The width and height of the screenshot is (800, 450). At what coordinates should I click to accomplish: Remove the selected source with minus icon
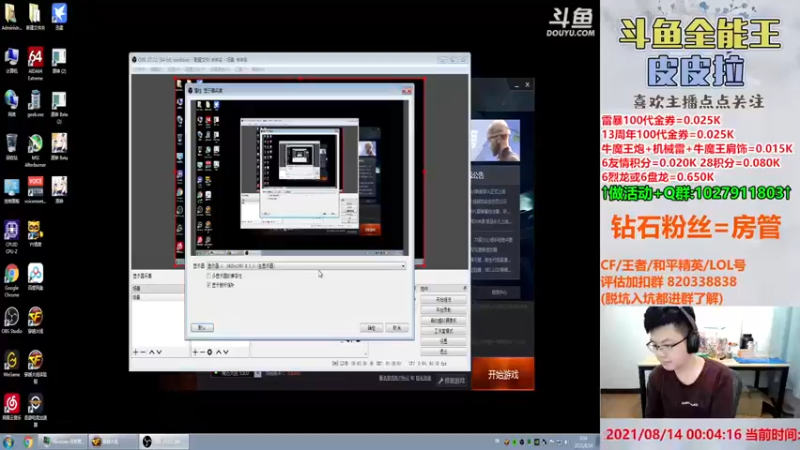click(x=202, y=352)
